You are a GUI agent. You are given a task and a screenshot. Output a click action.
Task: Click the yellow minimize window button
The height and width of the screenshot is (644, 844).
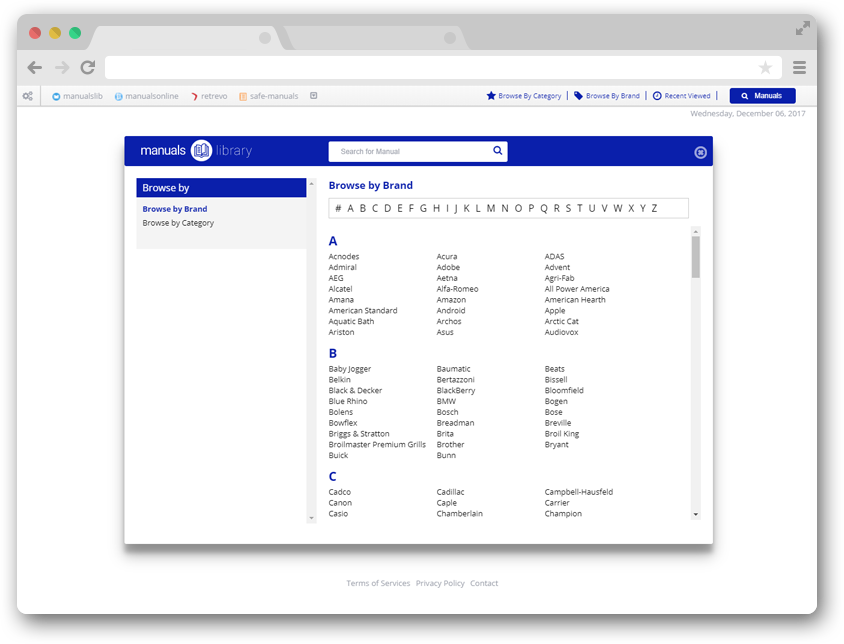55,33
